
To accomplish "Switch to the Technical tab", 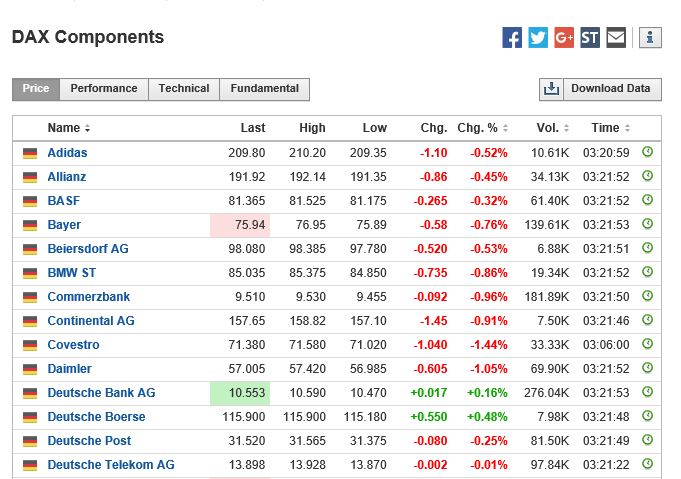I will click(x=184, y=89).
